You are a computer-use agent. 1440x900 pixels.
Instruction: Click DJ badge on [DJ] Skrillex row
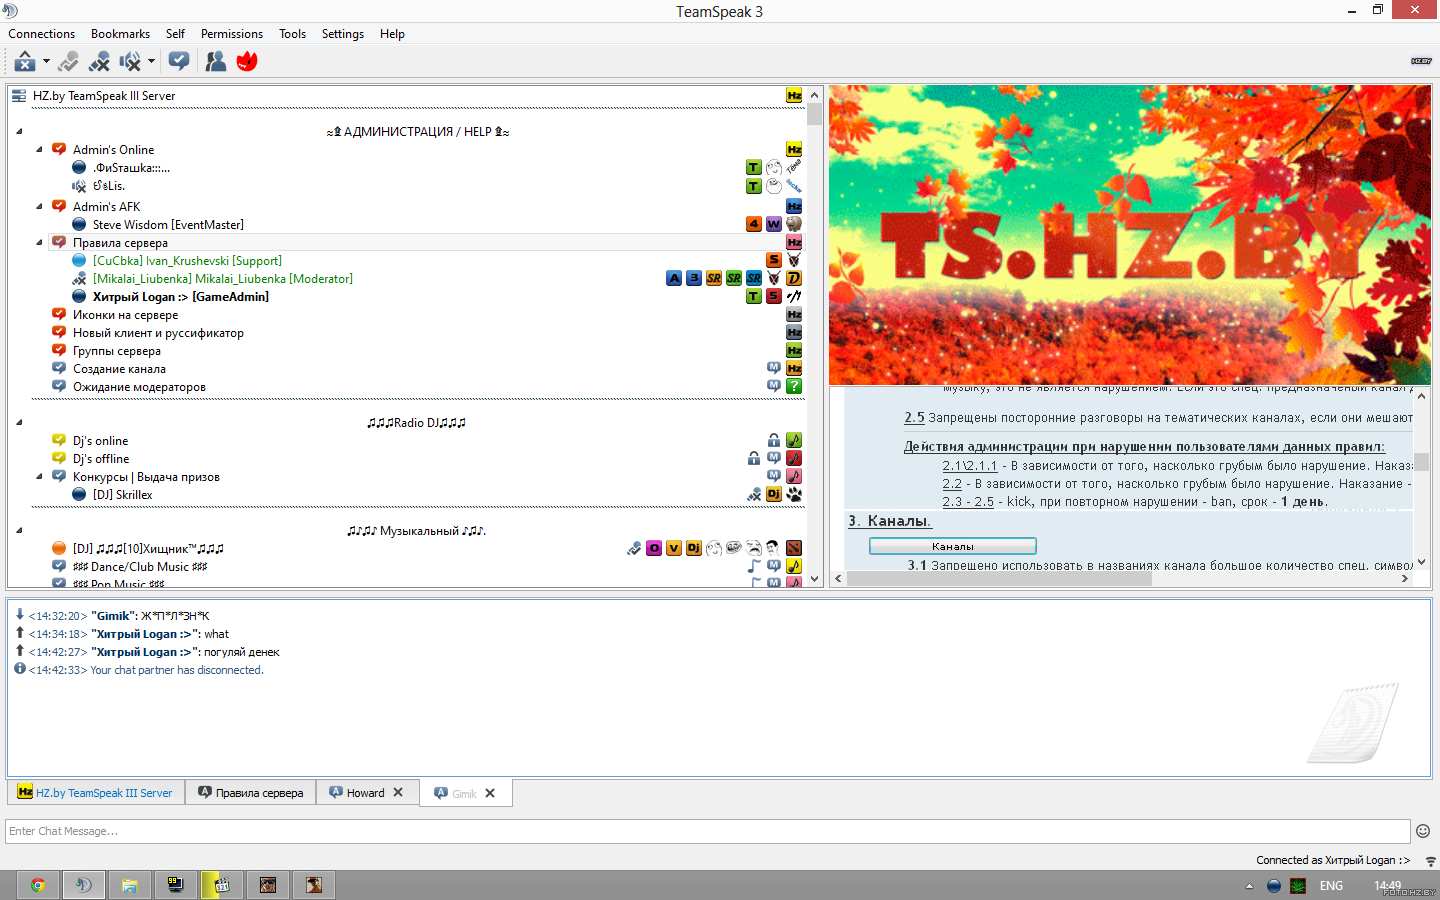(774, 495)
